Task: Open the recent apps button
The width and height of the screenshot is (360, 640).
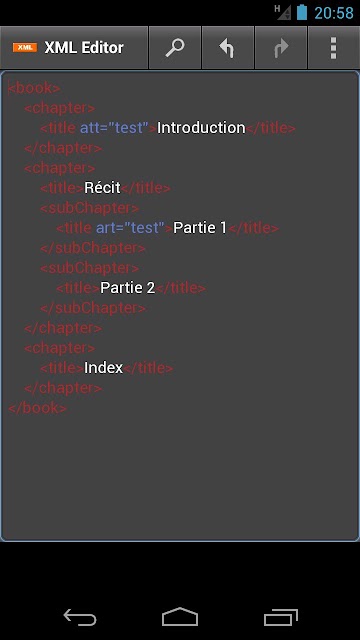Action: click(x=281, y=618)
